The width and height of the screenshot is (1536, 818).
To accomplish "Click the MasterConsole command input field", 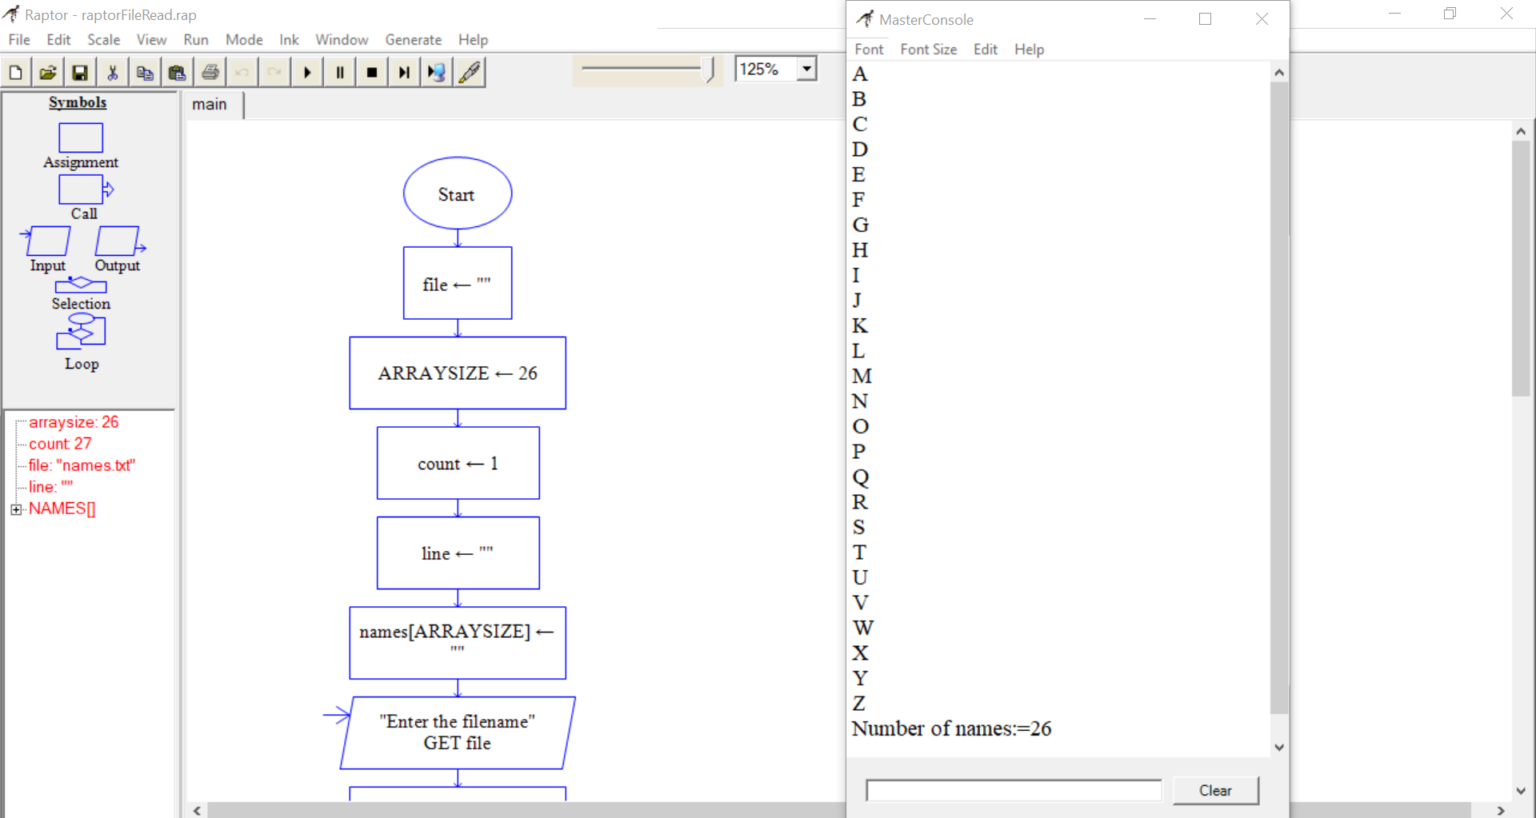I will pos(1013,790).
